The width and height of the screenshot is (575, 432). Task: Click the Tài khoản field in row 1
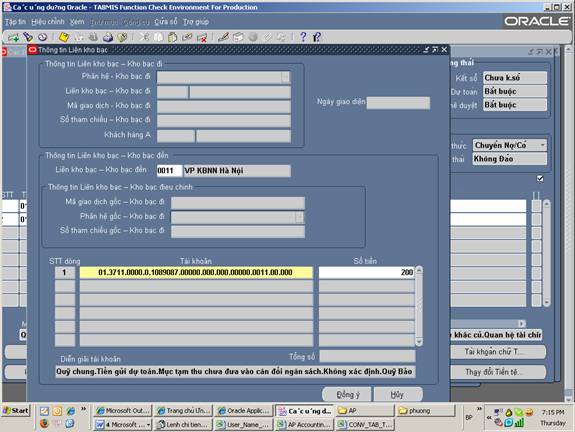196,272
